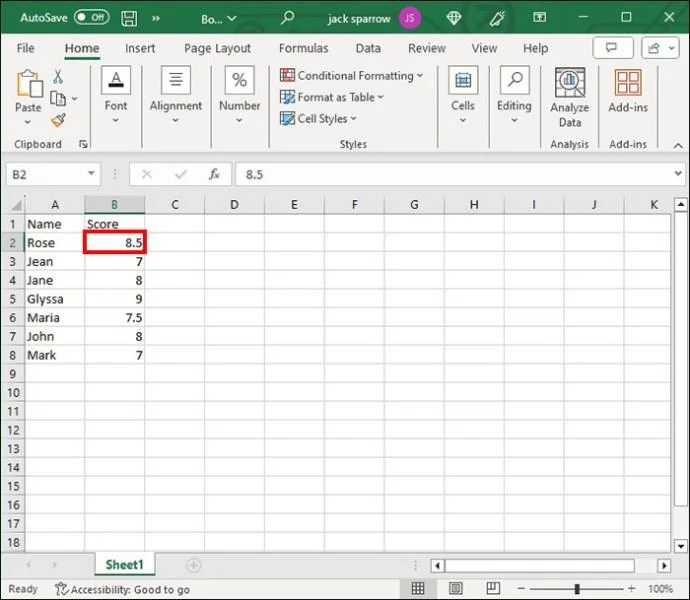Click the Cut scissors icon
Viewport: 690px width, 600px height.
58,76
